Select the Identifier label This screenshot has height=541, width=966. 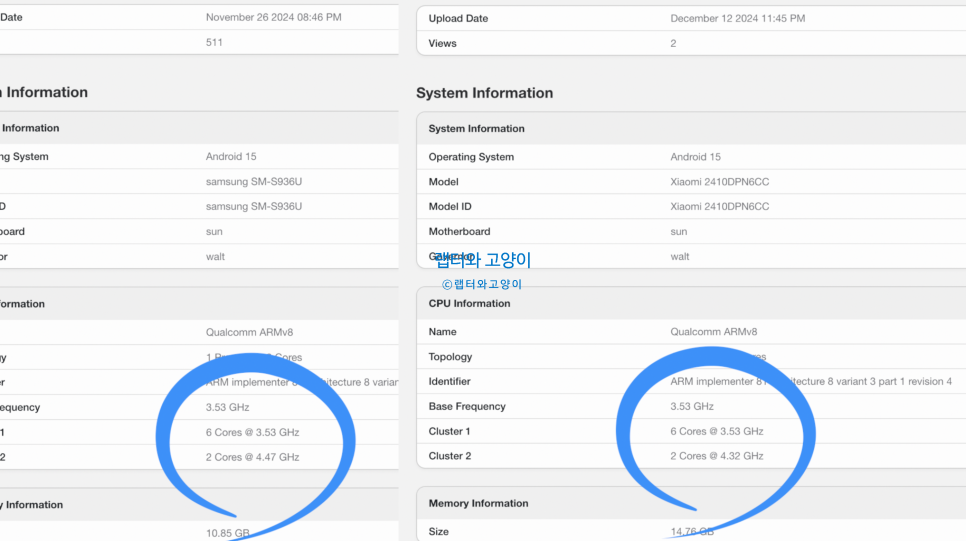449,381
